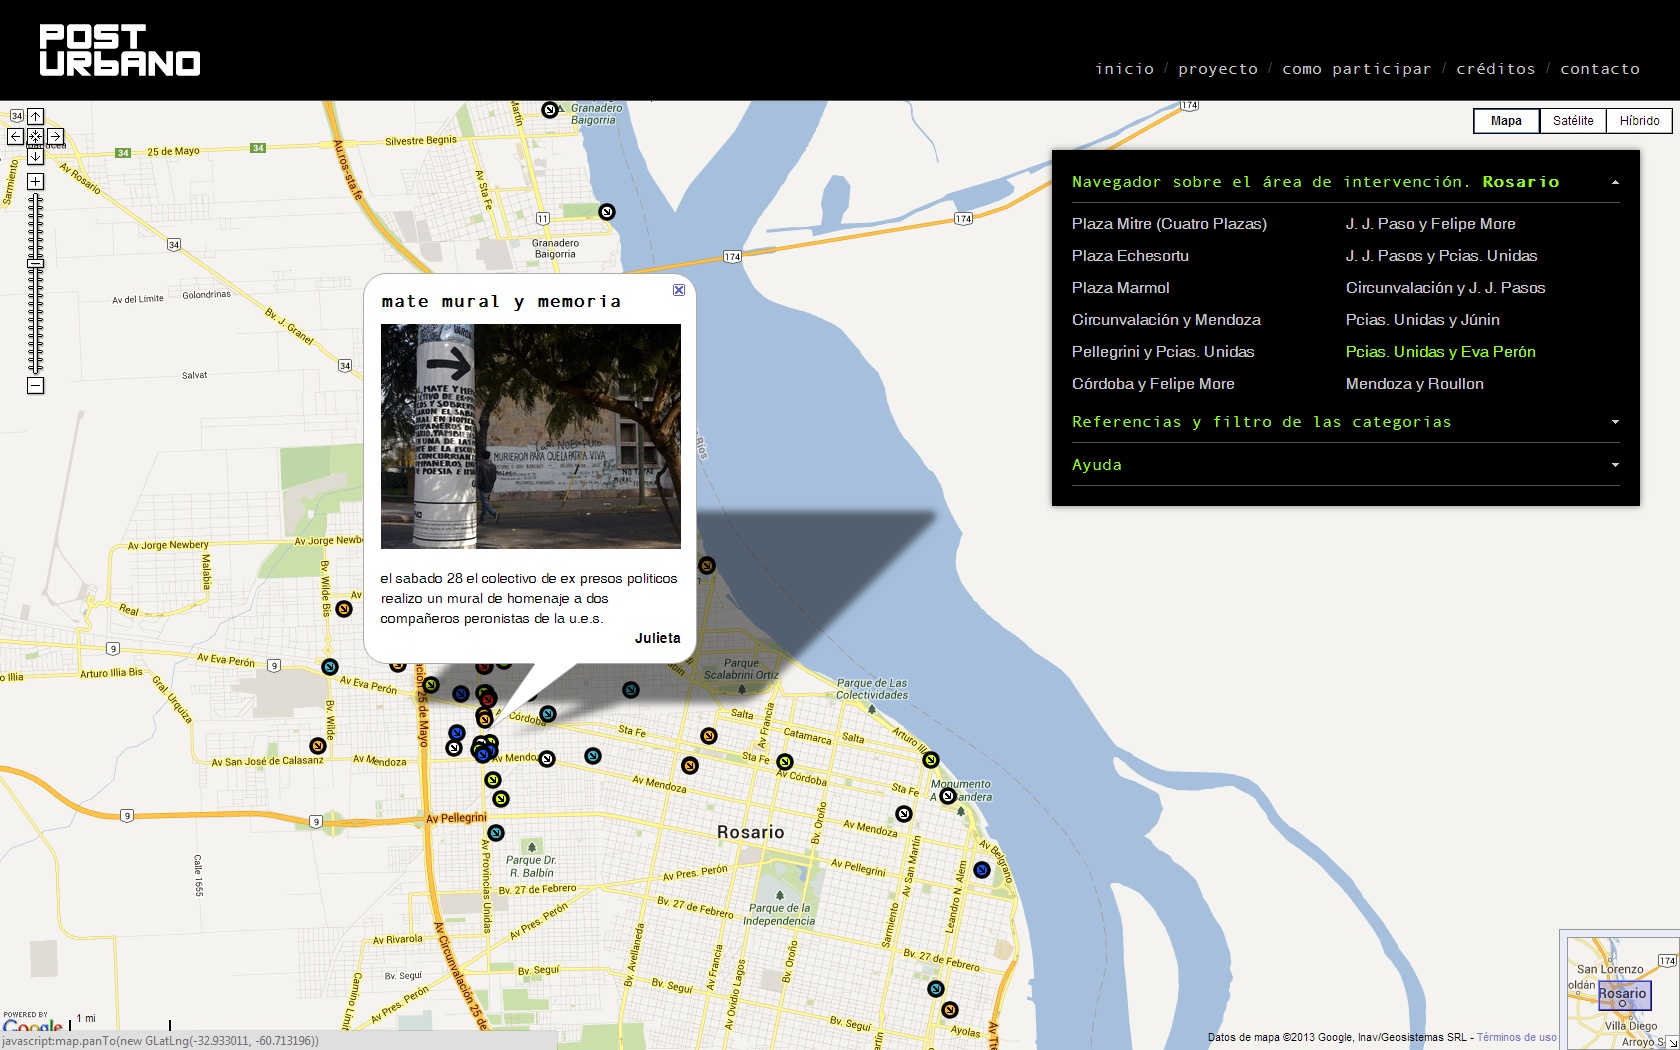Open the proyecto menu item
Screen dimensions: 1680x1050
1217,69
